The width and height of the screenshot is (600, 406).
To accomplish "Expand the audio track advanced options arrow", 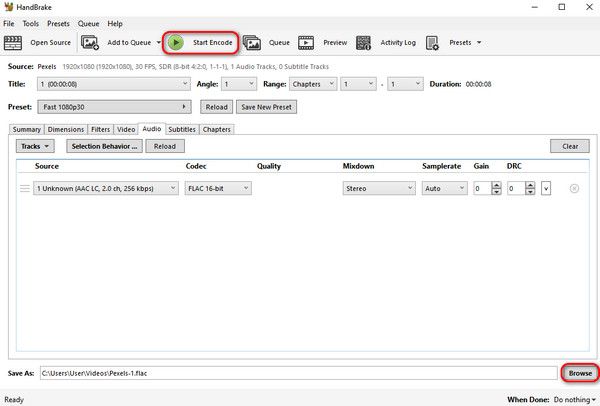I will pyautogui.click(x=546, y=188).
